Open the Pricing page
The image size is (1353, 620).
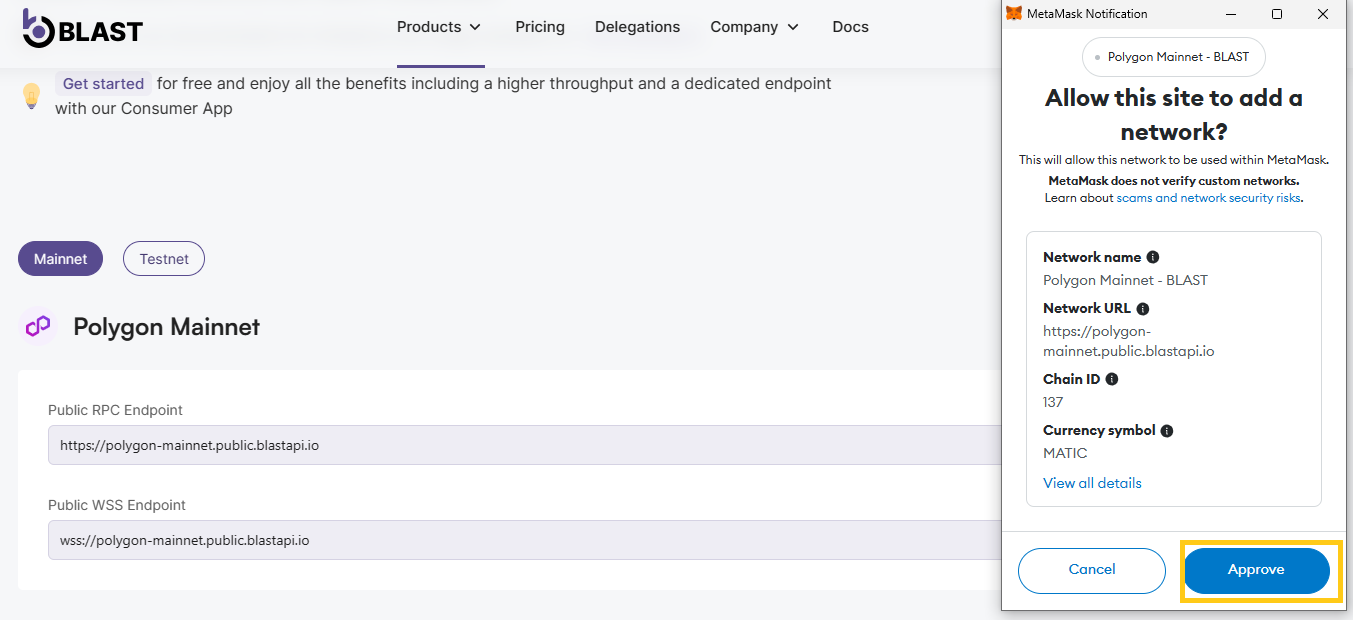pyautogui.click(x=540, y=27)
